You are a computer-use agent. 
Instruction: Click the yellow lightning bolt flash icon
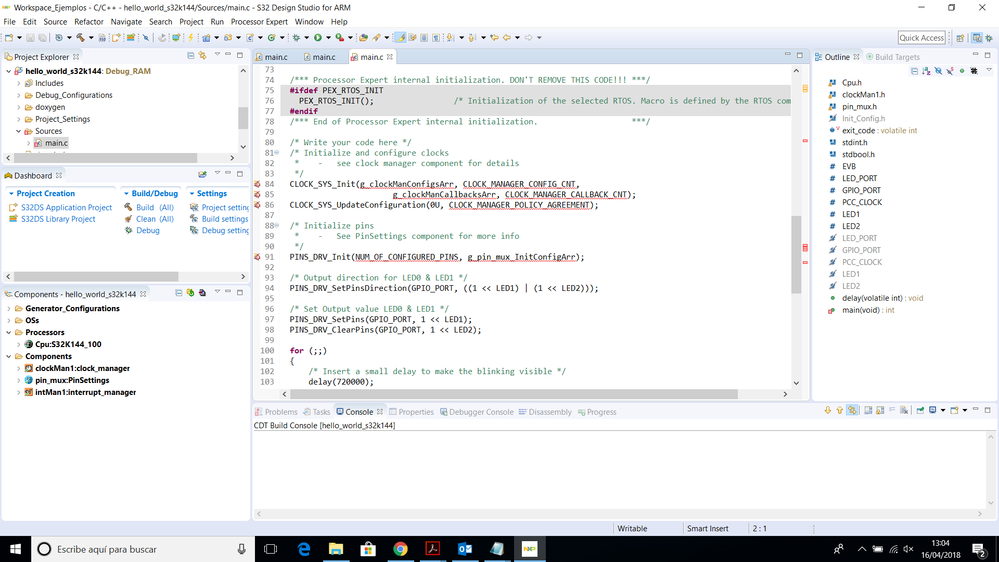coord(190,38)
